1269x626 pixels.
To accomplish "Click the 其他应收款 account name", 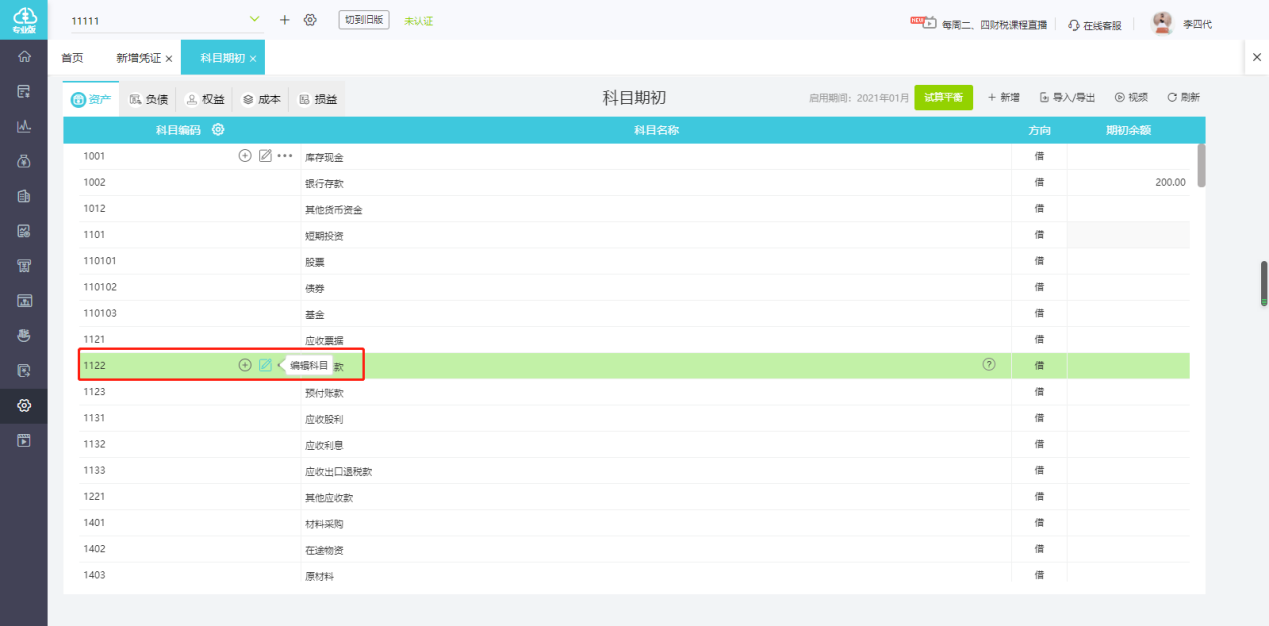I will [x=329, y=497].
